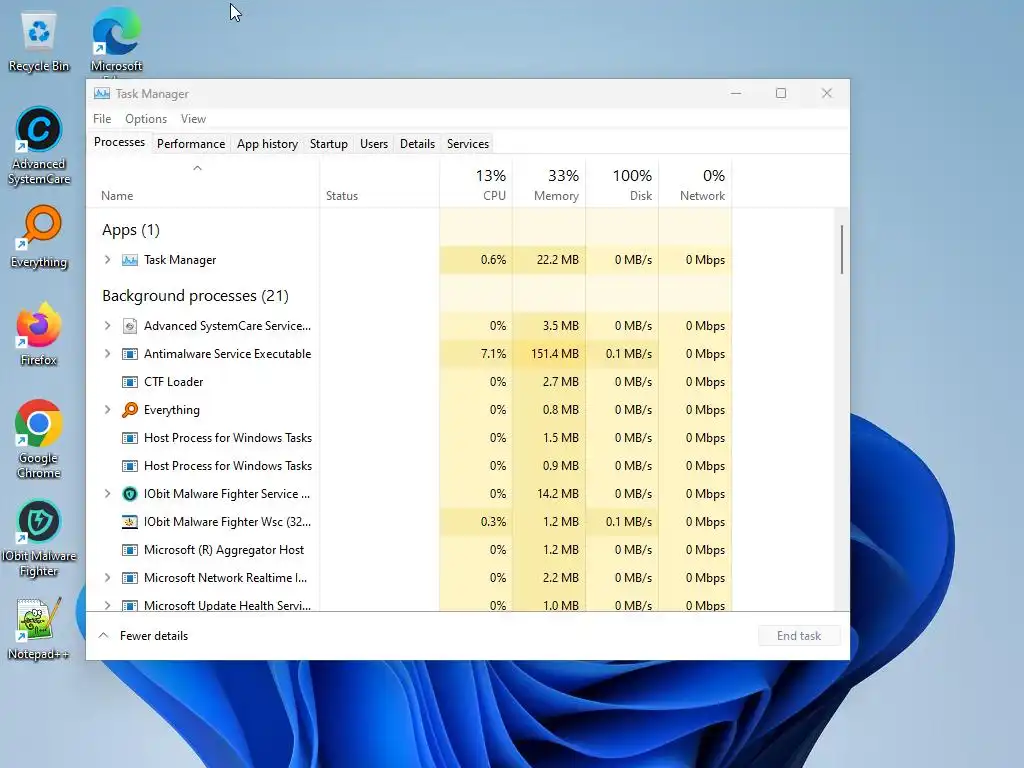The image size is (1024, 768).
Task: Expand Antimalware Service Executable process group
Action: pyautogui.click(x=108, y=354)
